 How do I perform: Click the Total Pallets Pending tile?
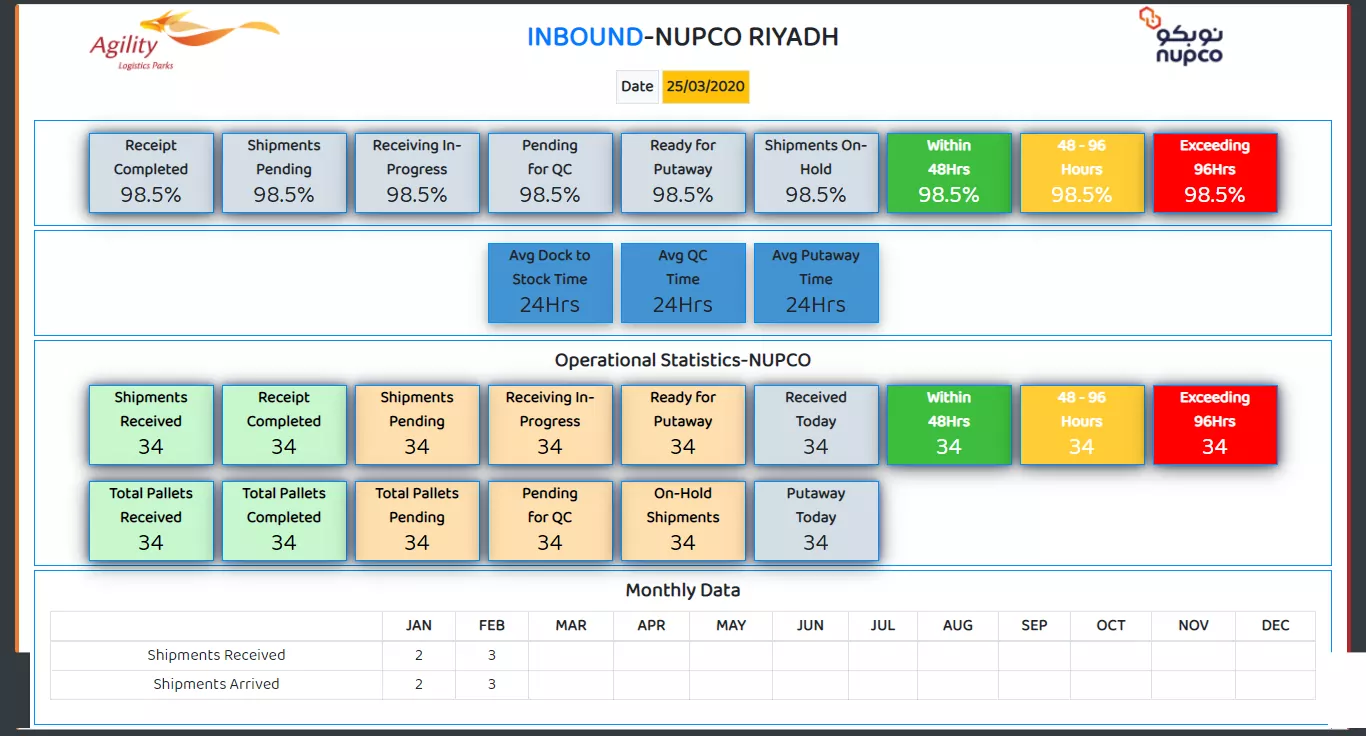pos(417,520)
